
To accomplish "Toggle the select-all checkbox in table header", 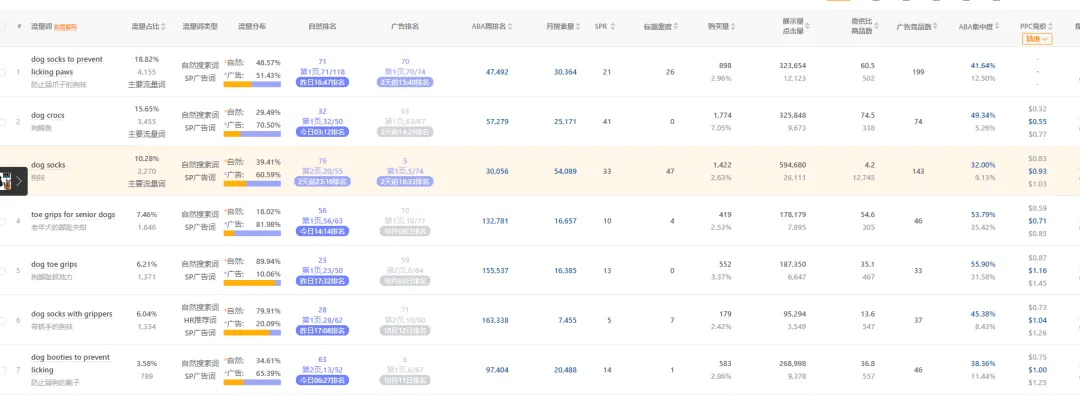I will 2,27.
